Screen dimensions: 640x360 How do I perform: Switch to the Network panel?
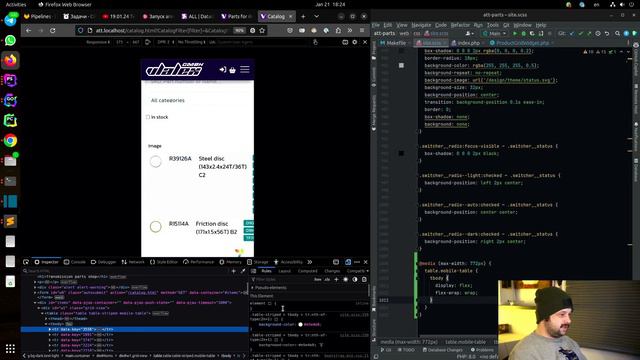point(133,262)
